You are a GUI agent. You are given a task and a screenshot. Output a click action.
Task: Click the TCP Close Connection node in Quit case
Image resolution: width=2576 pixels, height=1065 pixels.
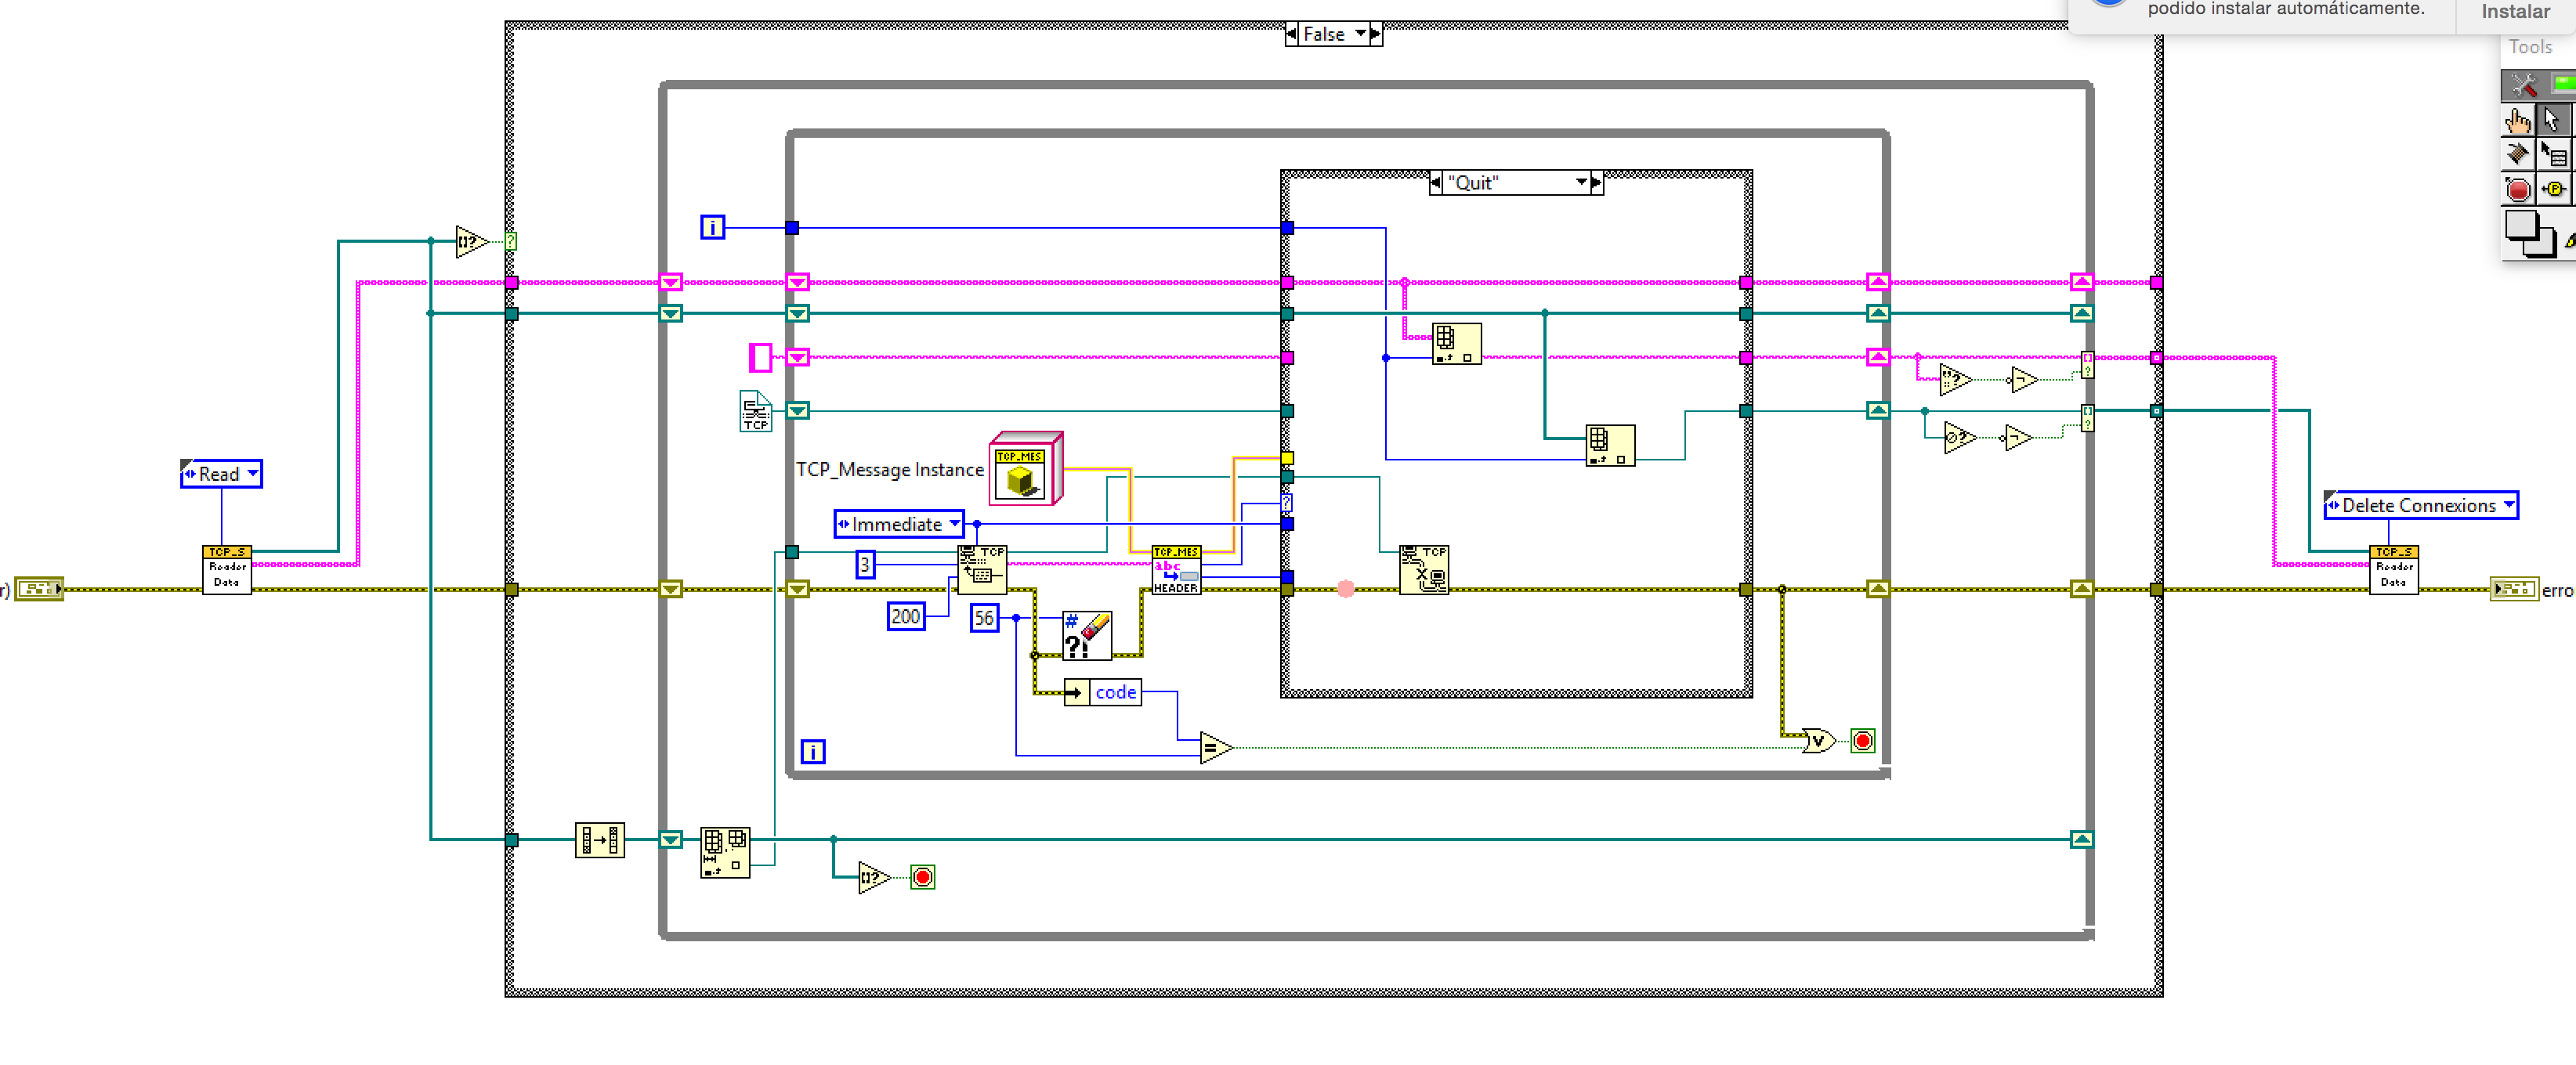(x=1424, y=569)
